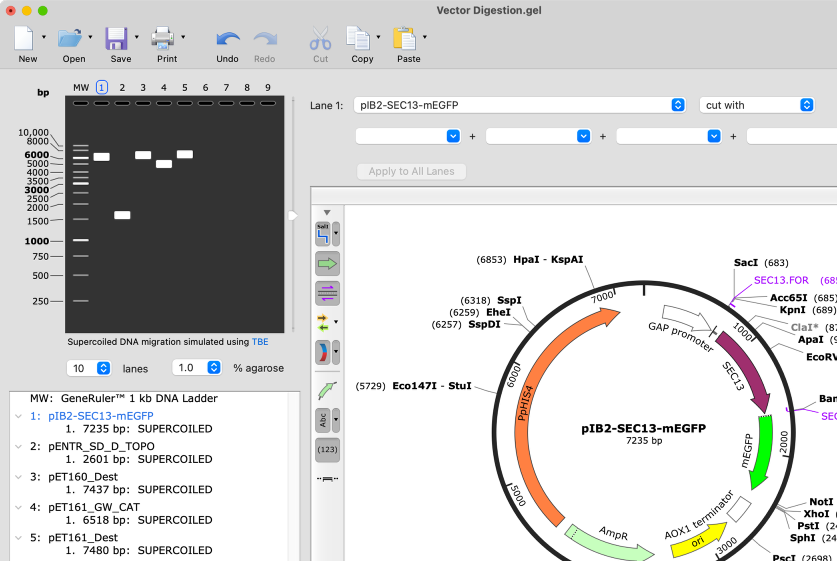Select lane 1 header on gel

point(101,87)
